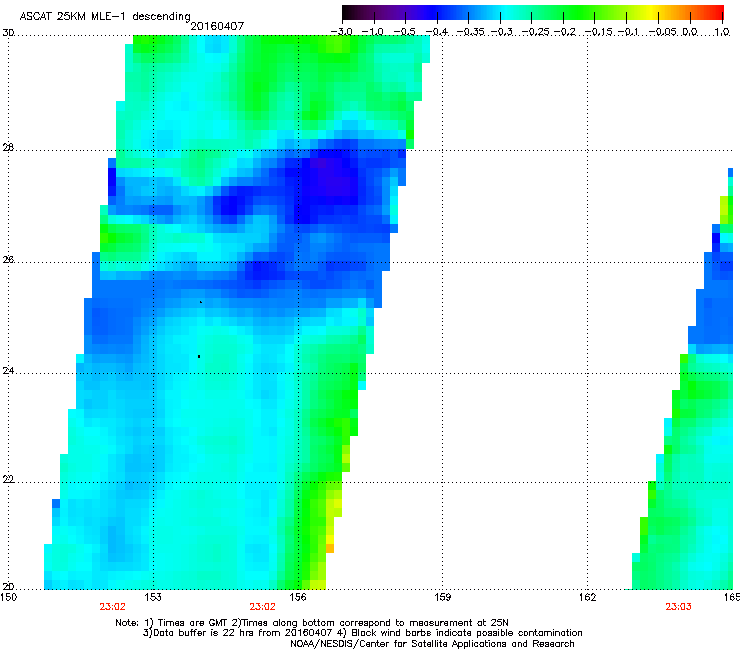The image size is (740, 650).
Task: Click the 1.0 color scale label
Action: point(722,32)
